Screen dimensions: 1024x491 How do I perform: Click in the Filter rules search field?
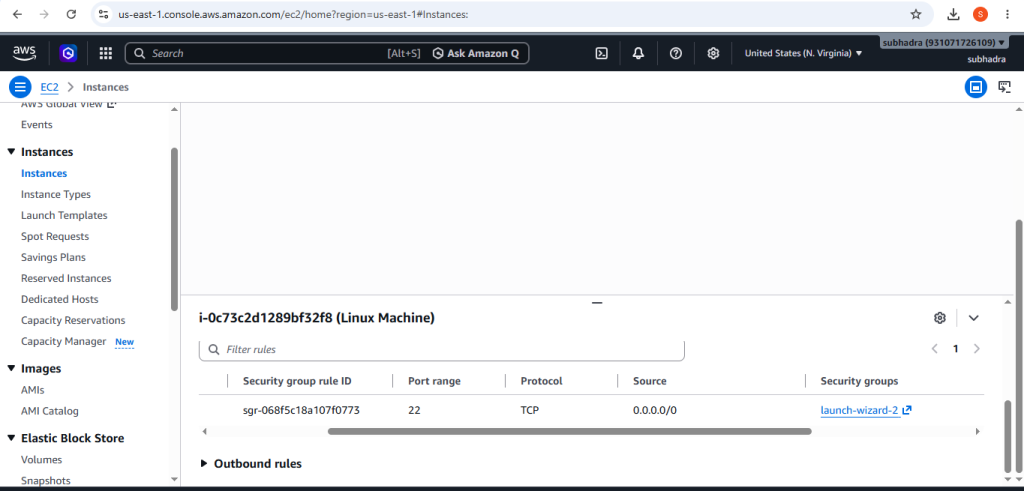[441, 350]
